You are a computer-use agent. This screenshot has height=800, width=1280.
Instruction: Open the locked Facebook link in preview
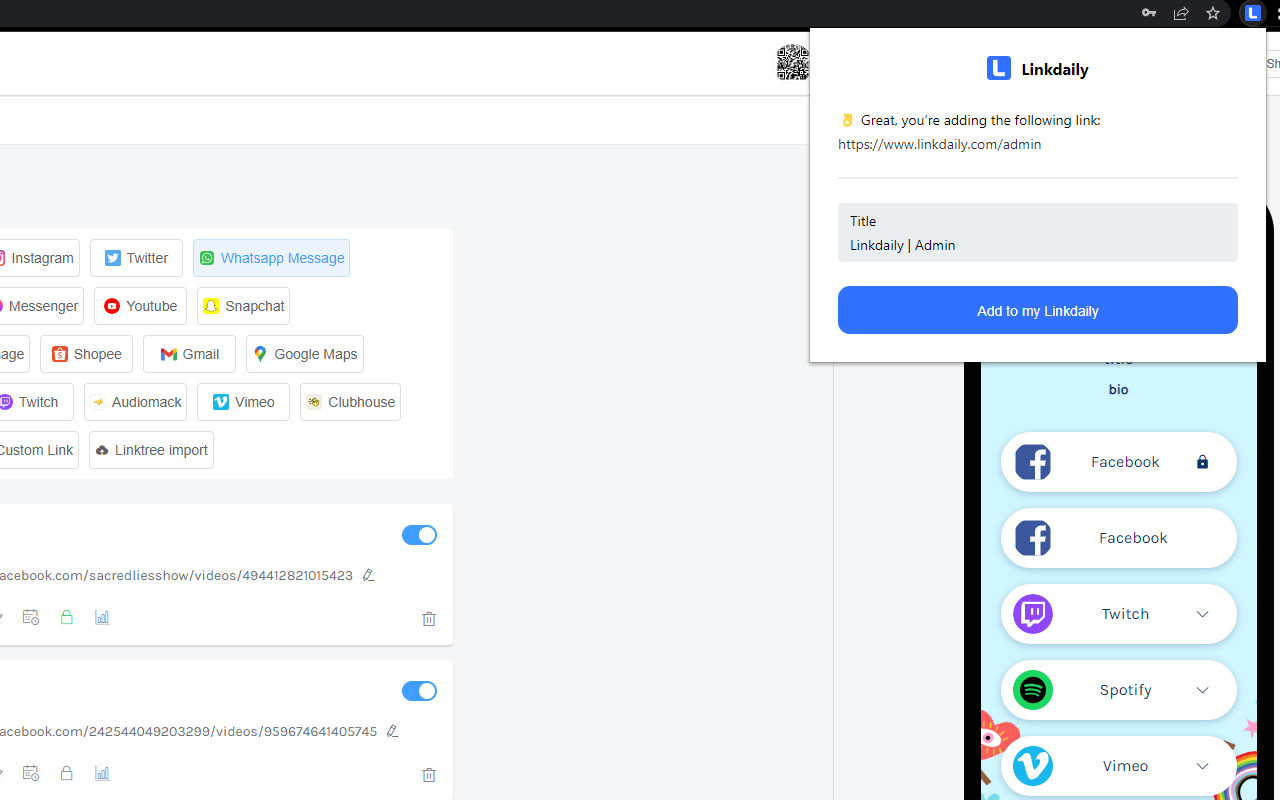(1118, 462)
